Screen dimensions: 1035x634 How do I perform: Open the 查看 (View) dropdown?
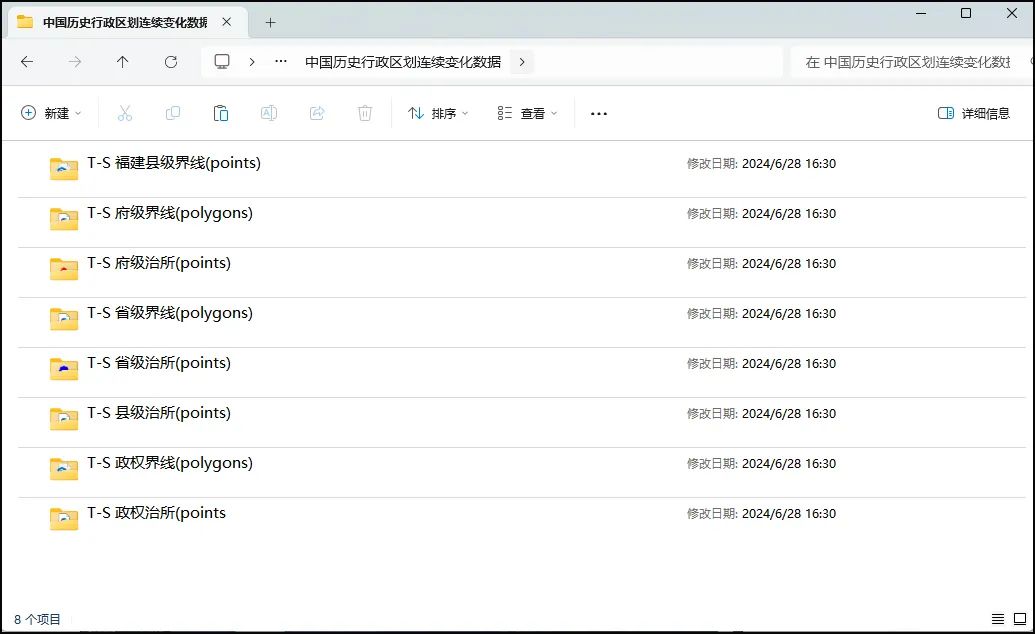[x=527, y=114]
